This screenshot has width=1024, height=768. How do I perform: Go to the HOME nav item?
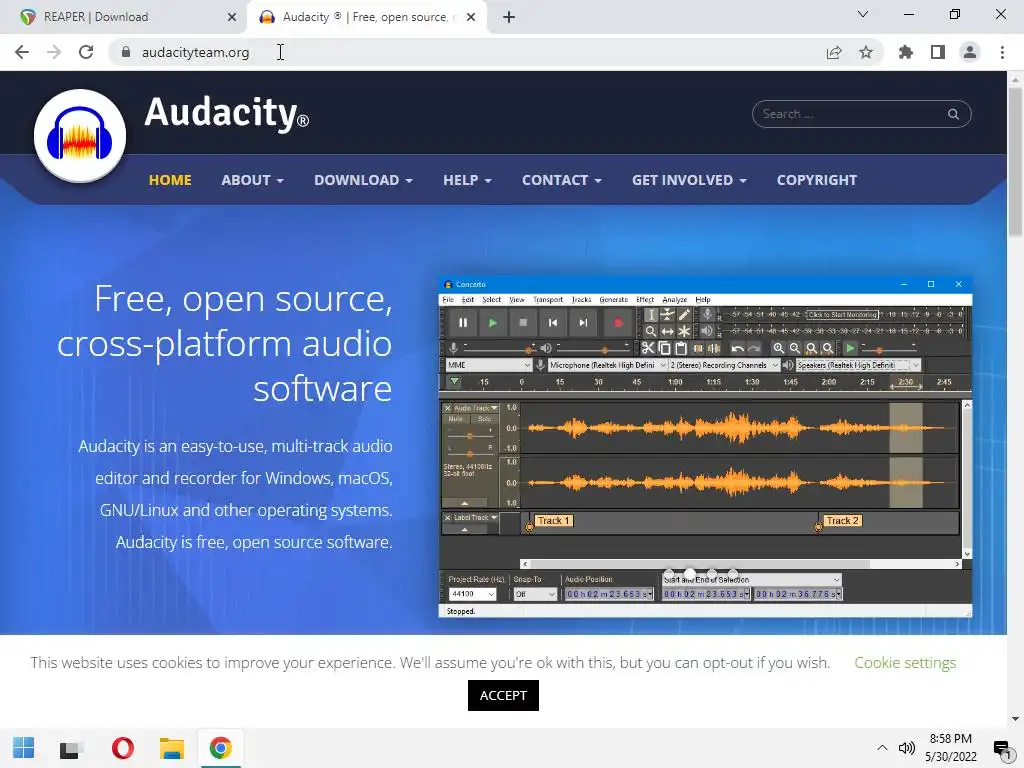click(x=170, y=180)
